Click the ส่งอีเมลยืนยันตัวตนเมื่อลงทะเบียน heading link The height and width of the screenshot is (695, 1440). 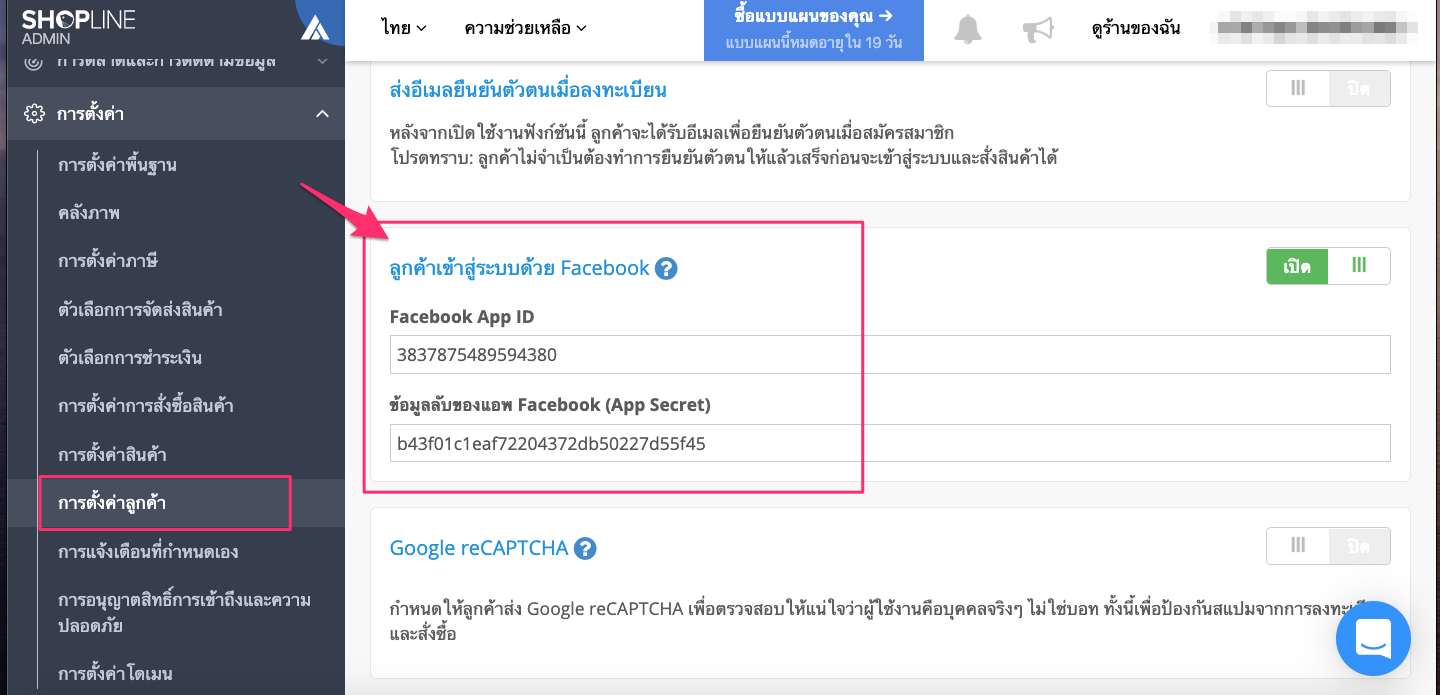click(x=528, y=90)
